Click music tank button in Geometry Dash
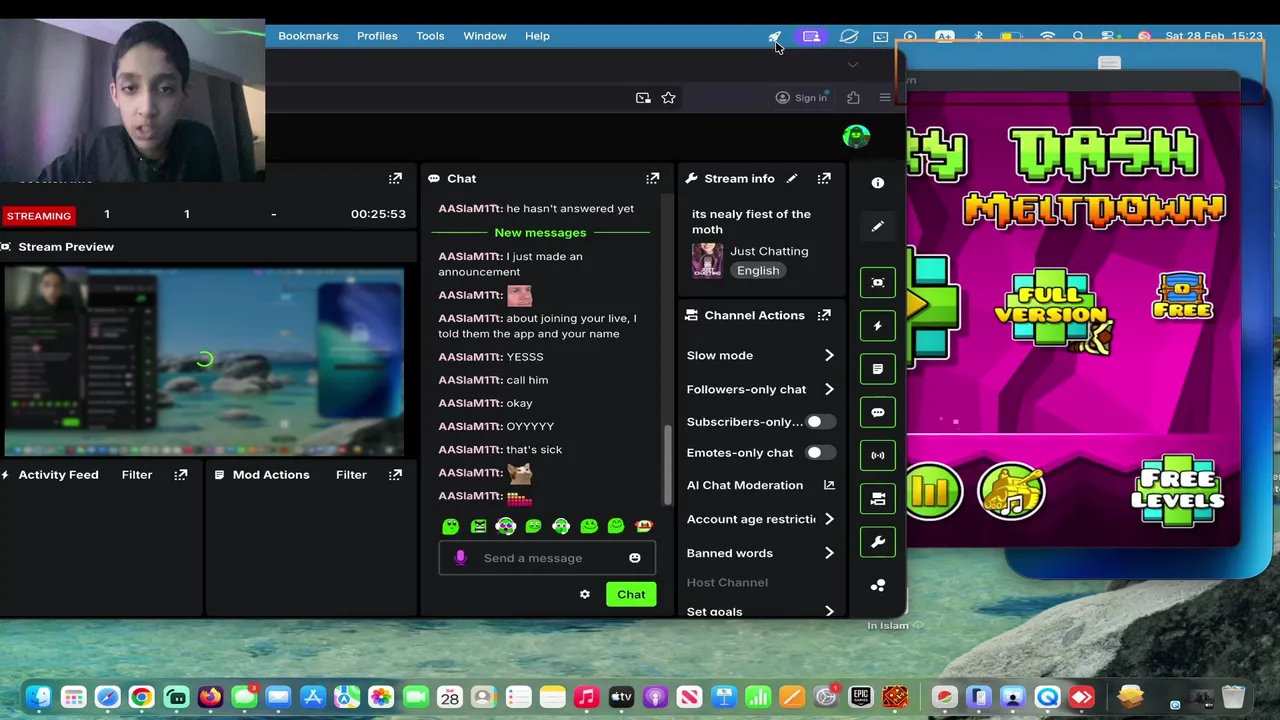1280x720 pixels. click(x=1011, y=491)
